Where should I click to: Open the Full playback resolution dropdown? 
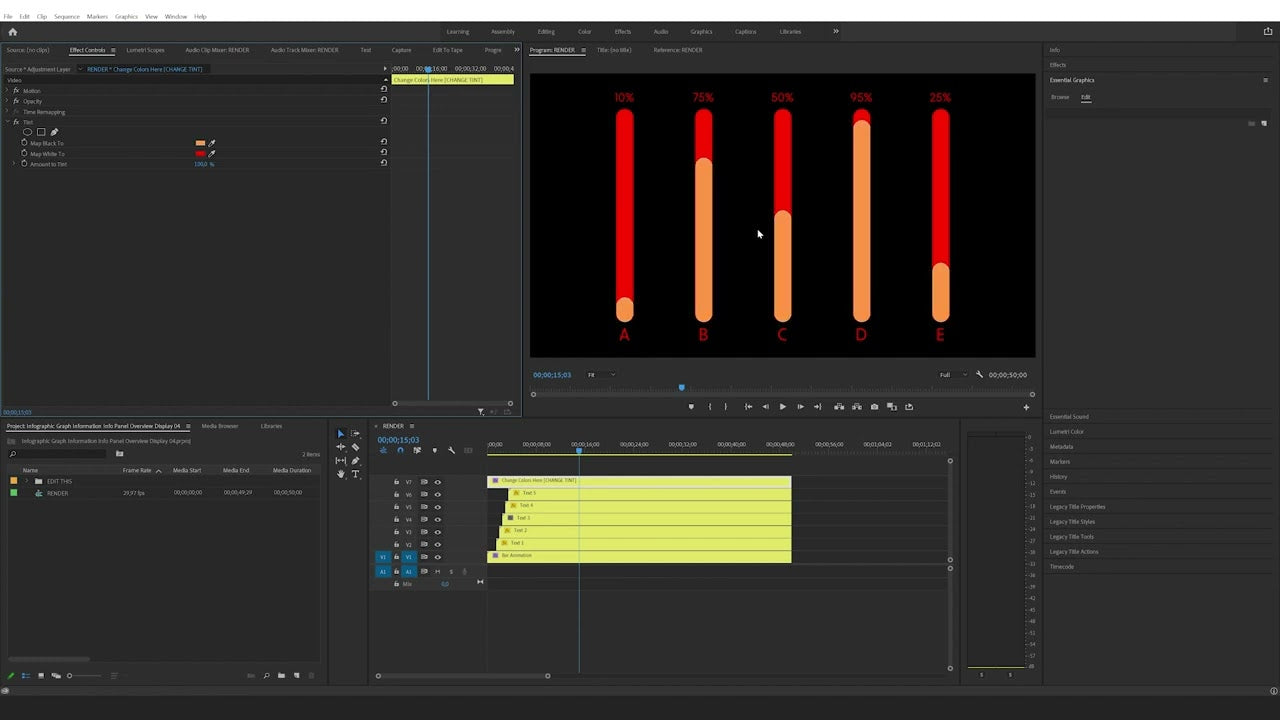[947, 374]
